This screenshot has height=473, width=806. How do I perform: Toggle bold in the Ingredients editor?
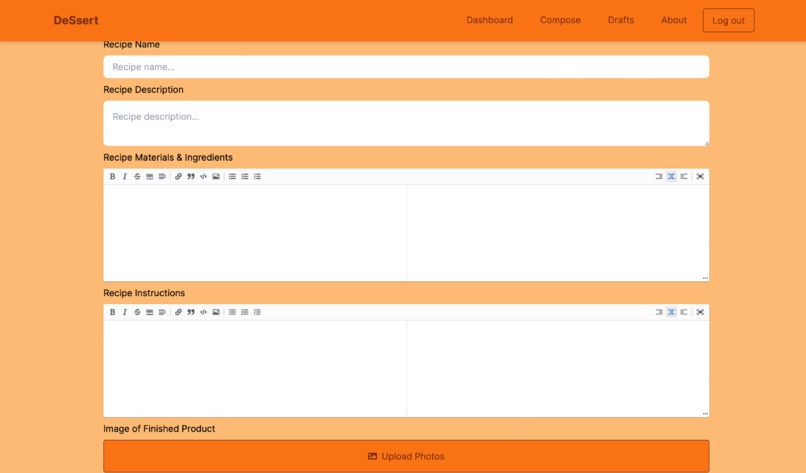point(112,176)
